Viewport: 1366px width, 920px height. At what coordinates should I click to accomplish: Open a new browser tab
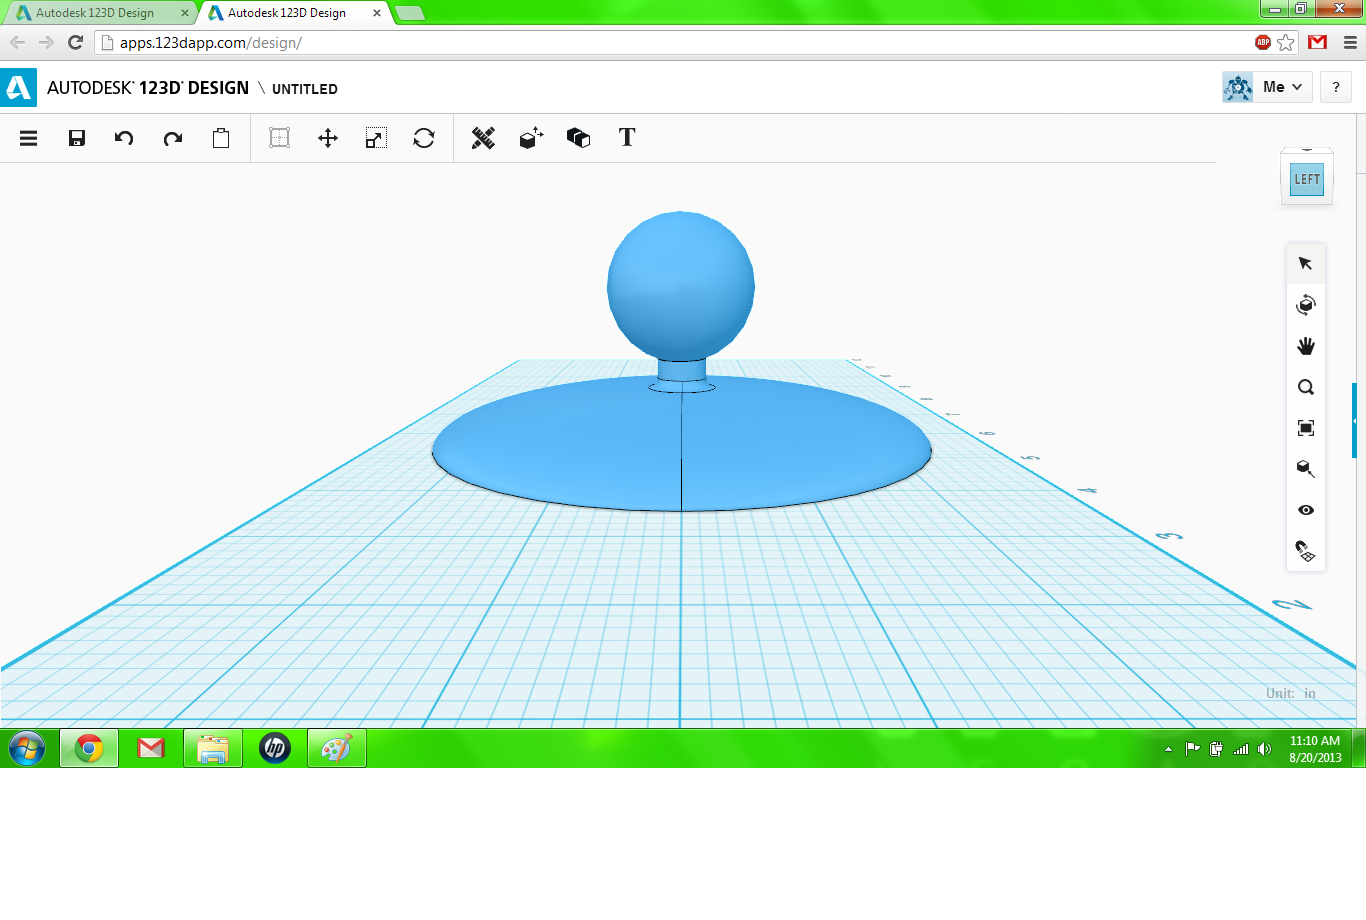point(410,13)
